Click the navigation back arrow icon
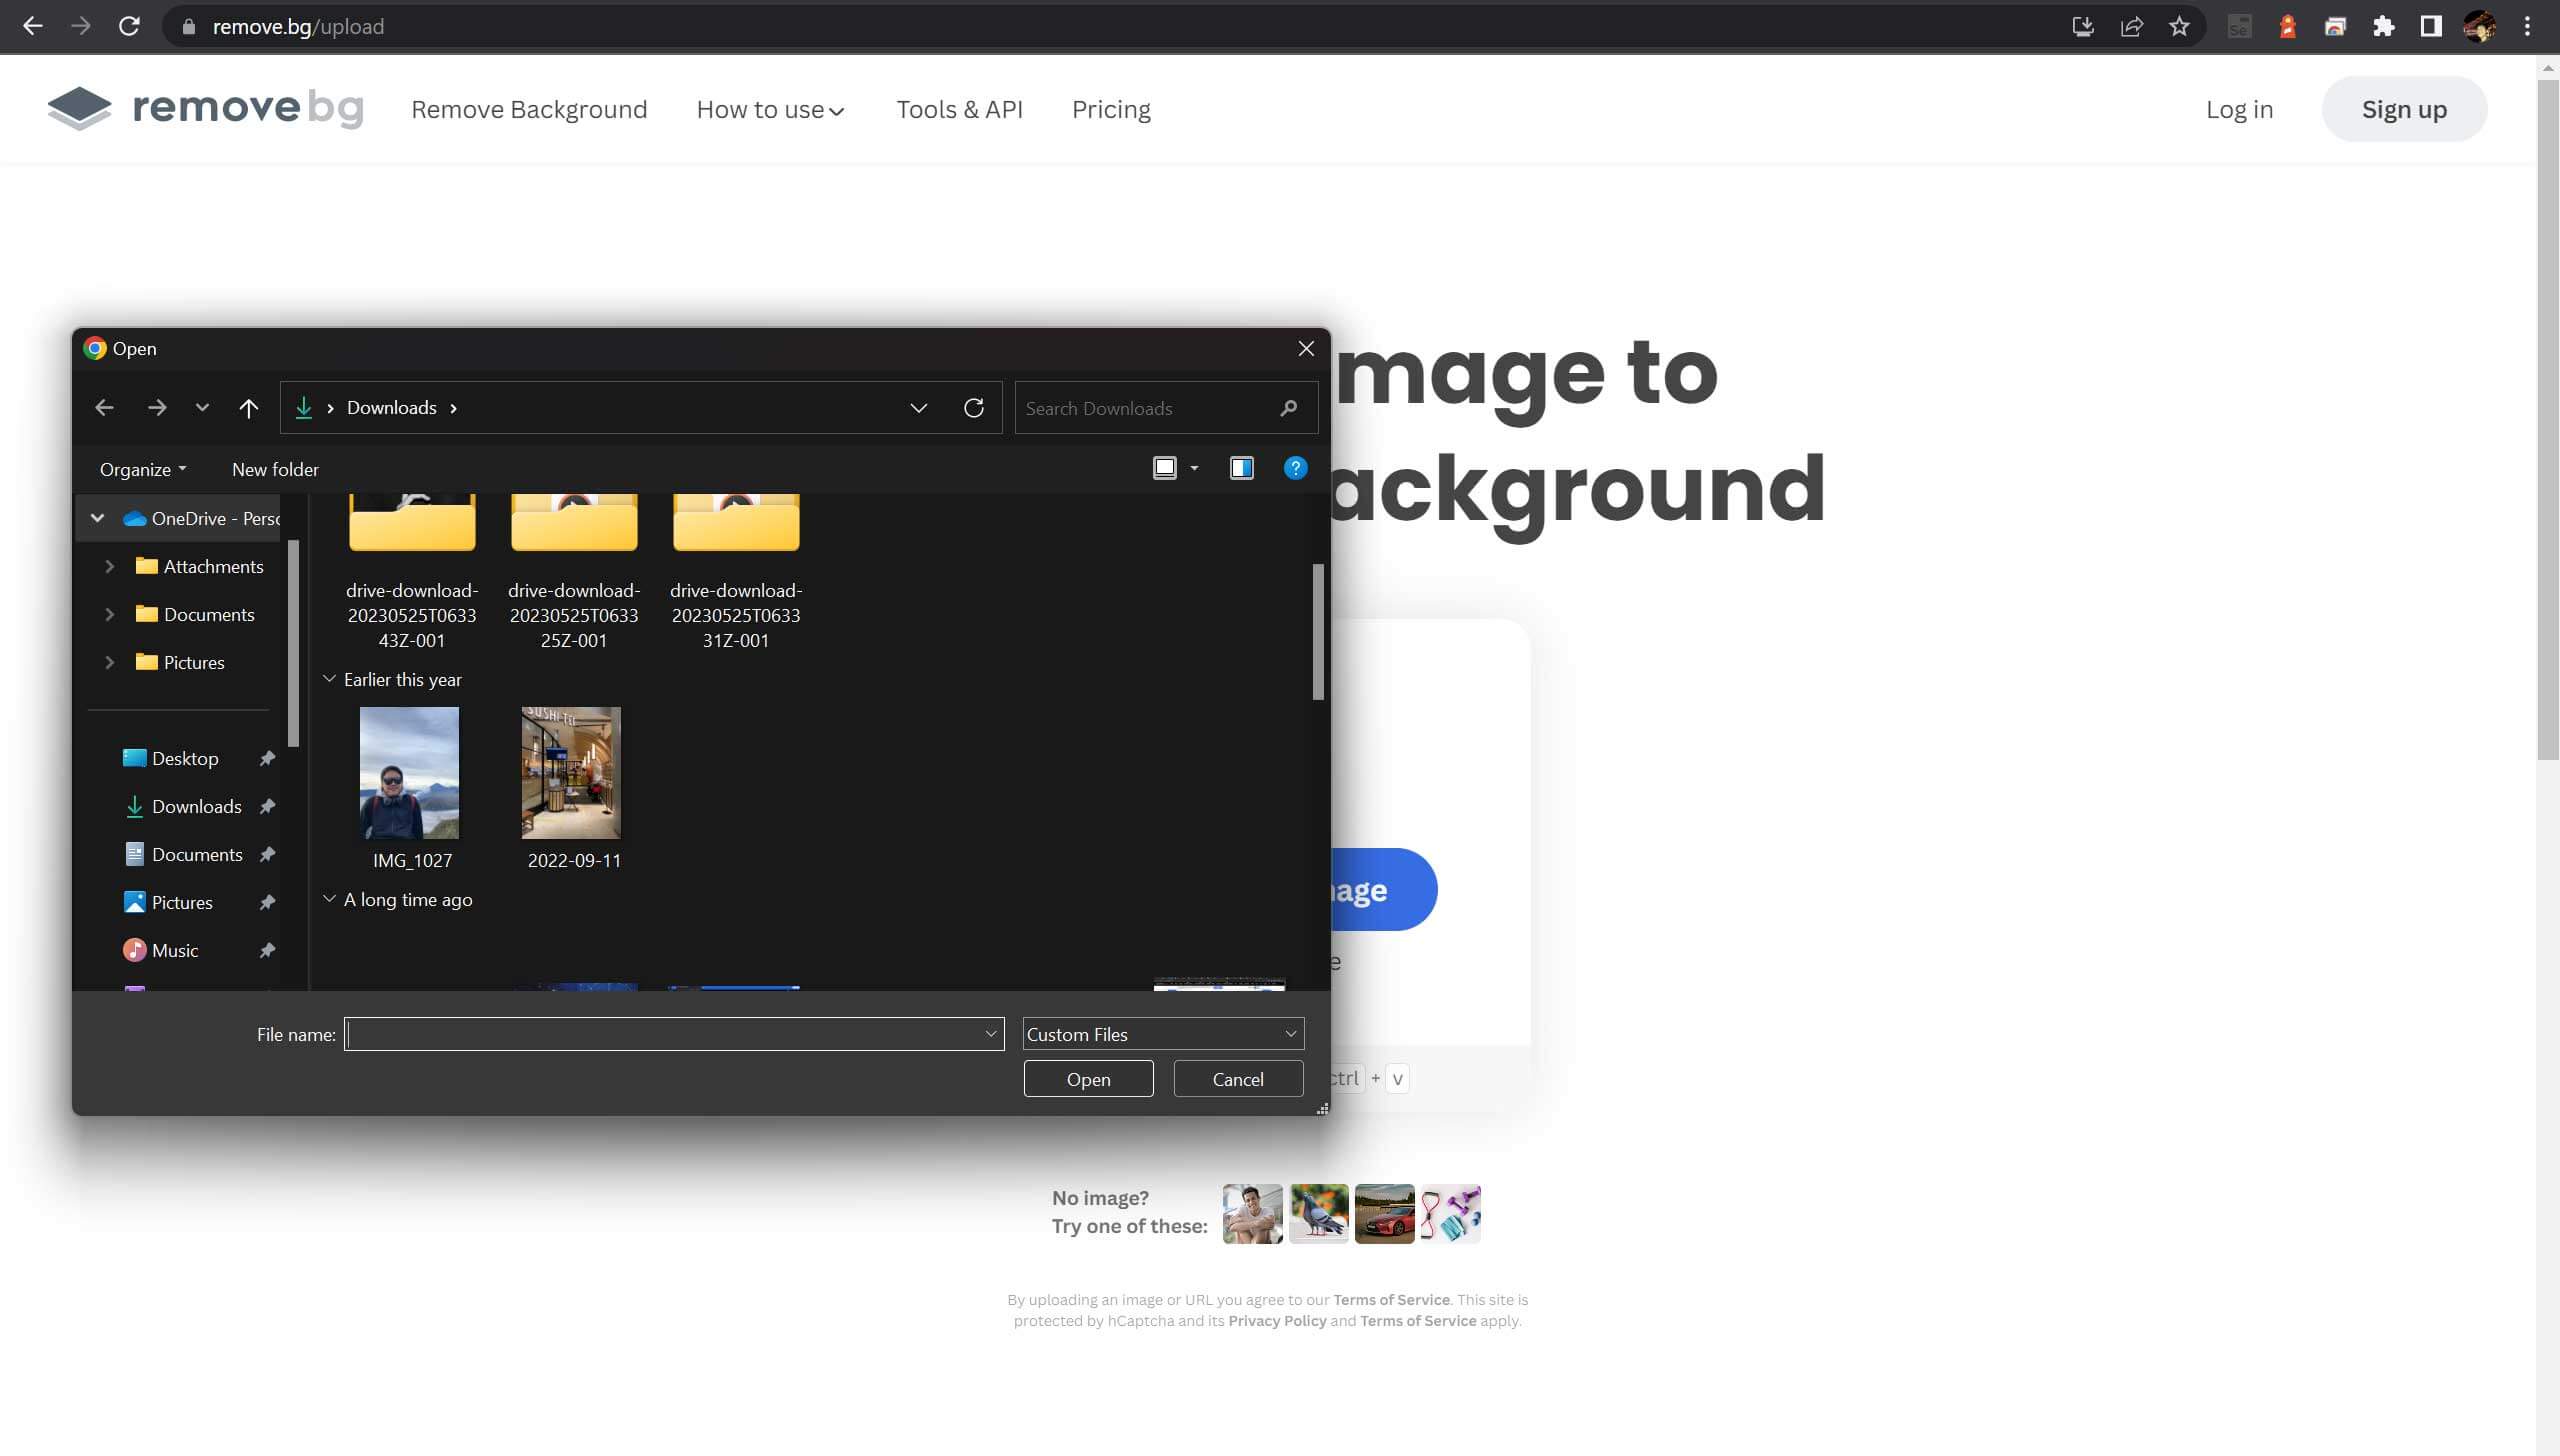The width and height of the screenshot is (2560, 1456). point(105,408)
